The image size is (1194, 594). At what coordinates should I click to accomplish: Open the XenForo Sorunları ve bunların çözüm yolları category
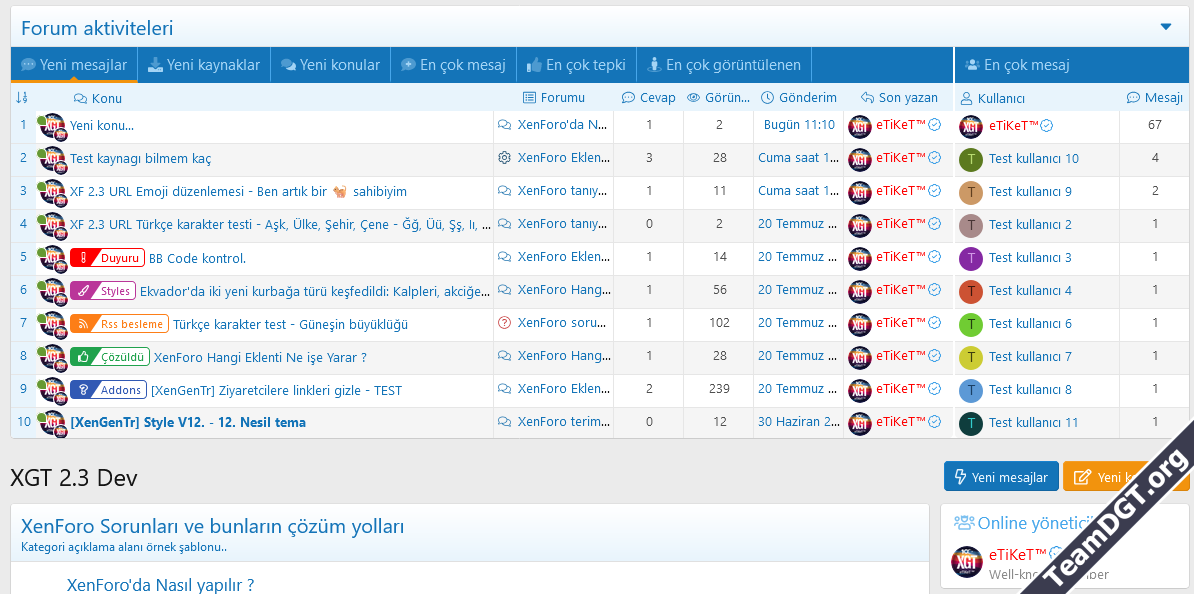(x=212, y=526)
